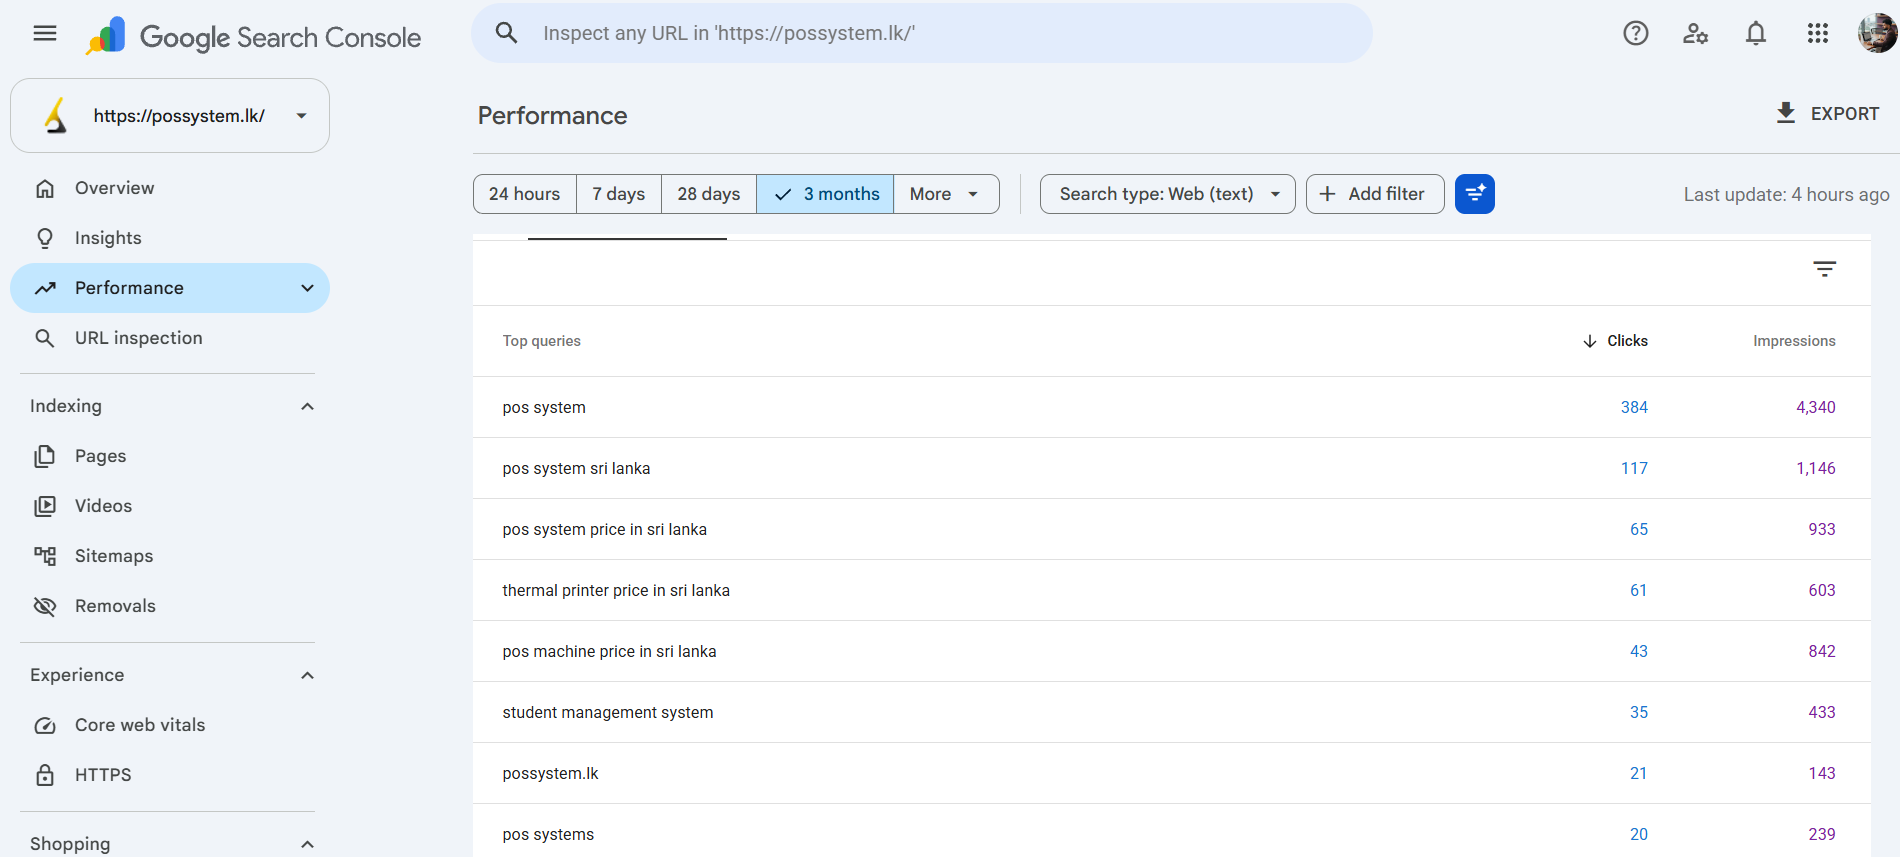Image resolution: width=1900 pixels, height=857 pixels.
Task: Collapse the Indexing section
Action: 307,406
